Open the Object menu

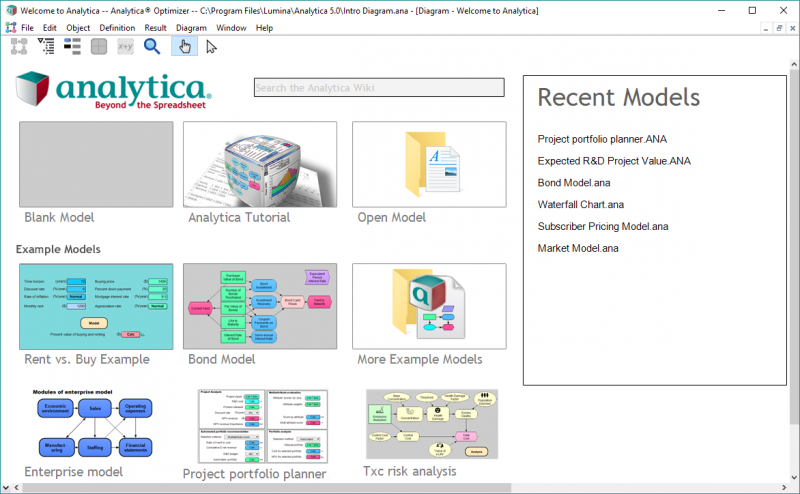click(x=78, y=28)
